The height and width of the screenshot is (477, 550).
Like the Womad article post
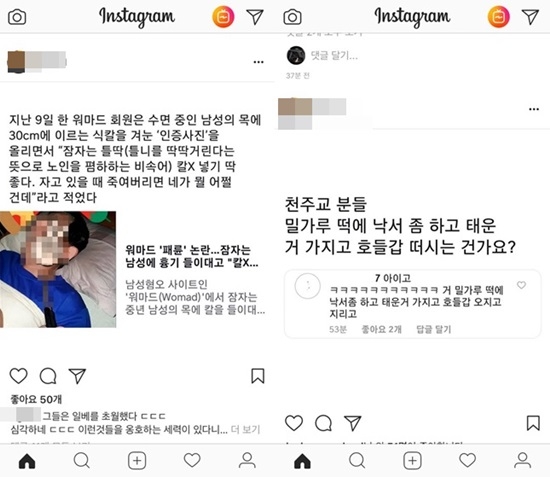click(x=18, y=376)
